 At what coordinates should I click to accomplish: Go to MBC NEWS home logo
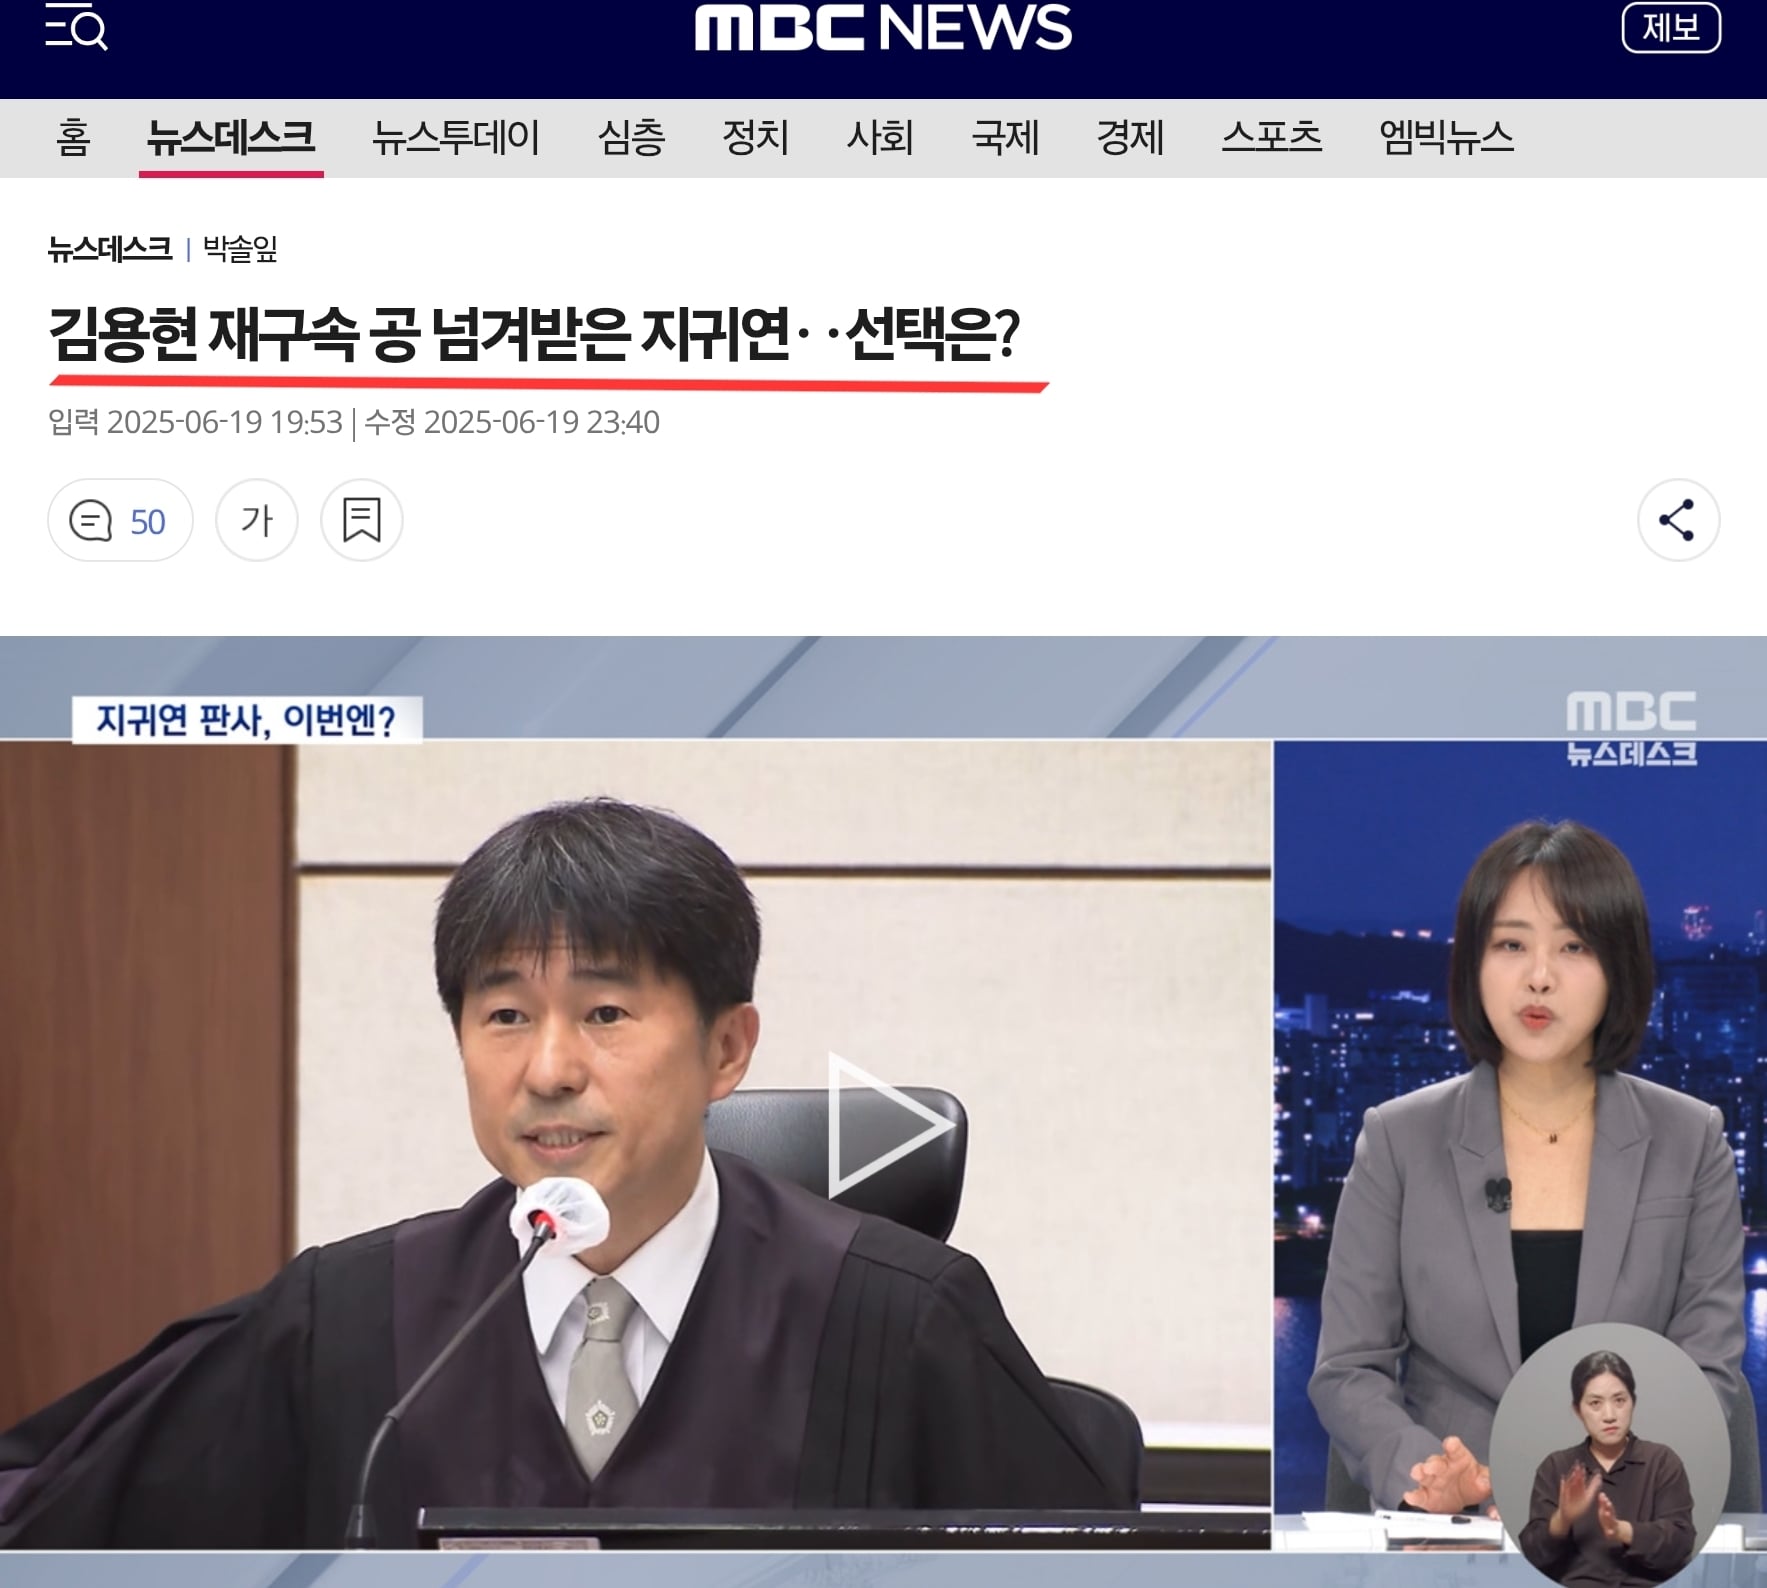pos(883,28)
